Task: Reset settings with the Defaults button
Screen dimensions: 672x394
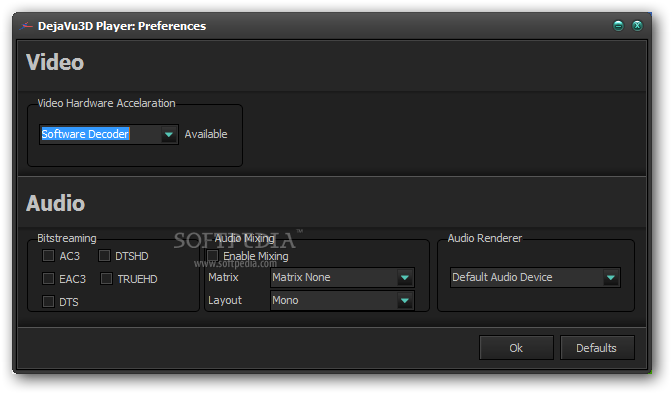Action: pos(597,348)
